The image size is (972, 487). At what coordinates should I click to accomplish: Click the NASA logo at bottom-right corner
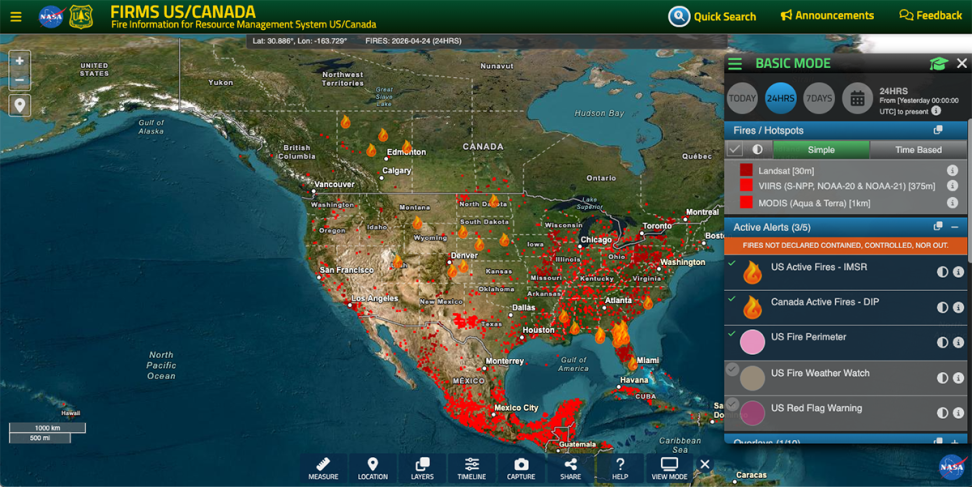(952, 467)
